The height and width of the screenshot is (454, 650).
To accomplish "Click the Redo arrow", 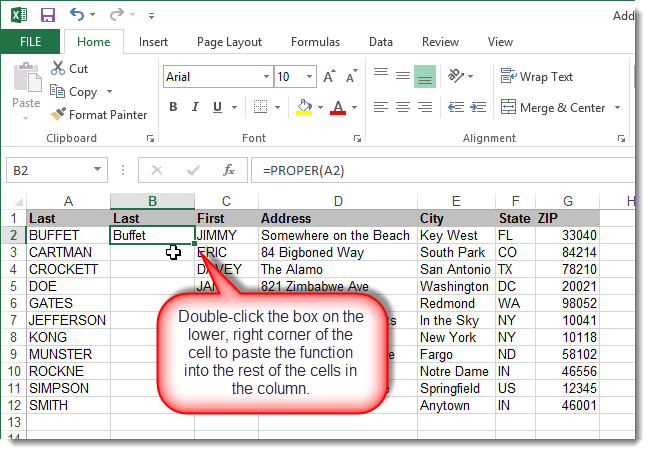I will point(117,15).
